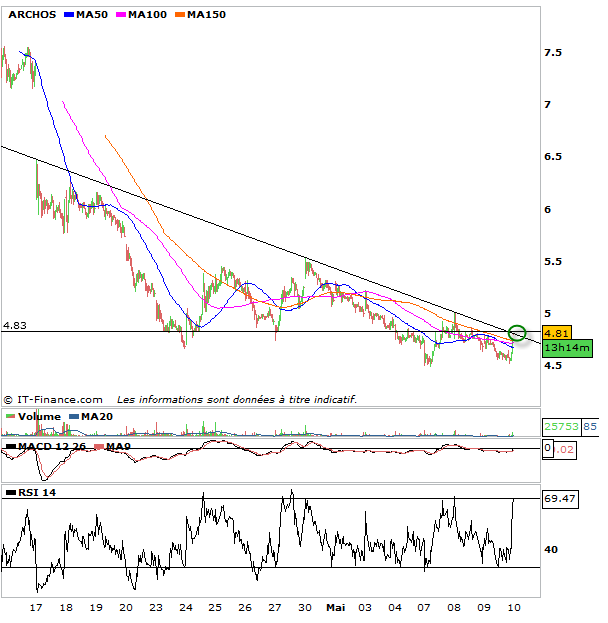Click the orange 4.81 current price tag

coord(556,333)
